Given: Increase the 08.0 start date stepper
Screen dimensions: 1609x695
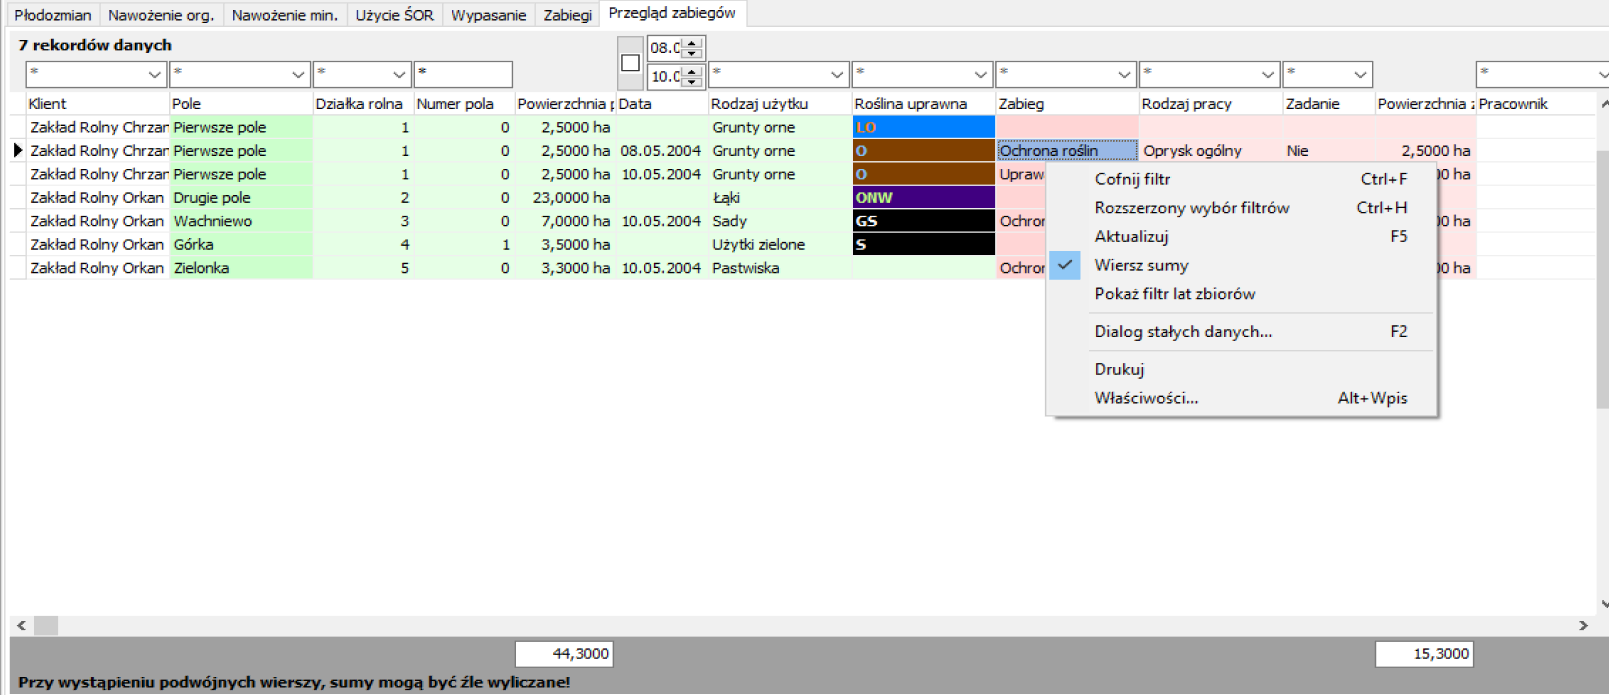Looking at the screenshot, I should [x=692, y=42].
